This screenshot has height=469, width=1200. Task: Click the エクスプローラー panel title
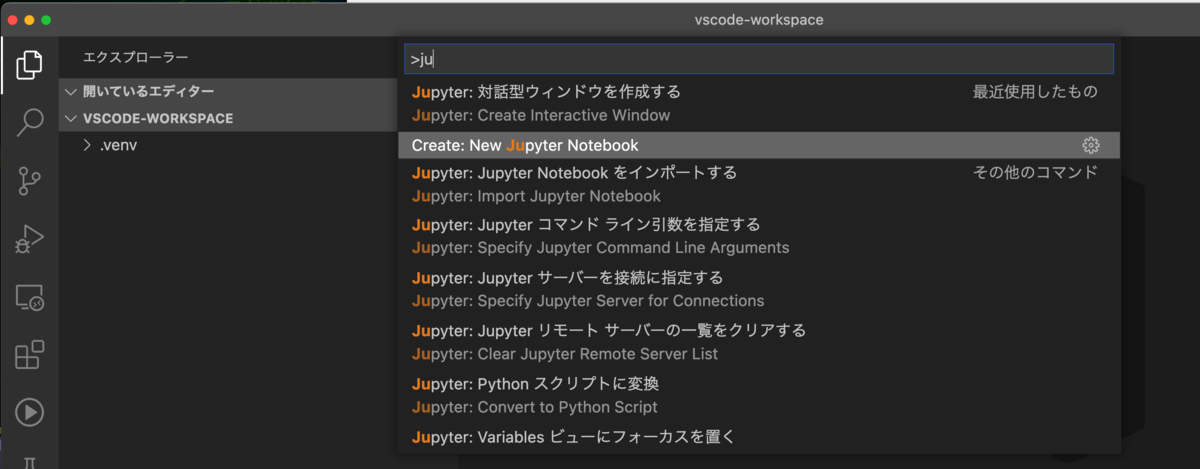point(136,58)
